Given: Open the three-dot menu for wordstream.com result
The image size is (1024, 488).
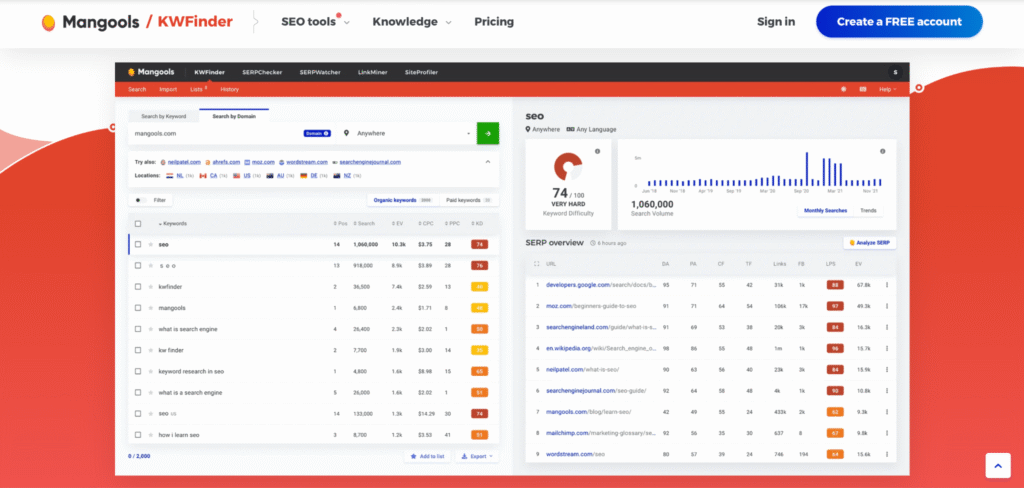Looking at the screenshot, I should pyautogui.click(x=887, y=453).
